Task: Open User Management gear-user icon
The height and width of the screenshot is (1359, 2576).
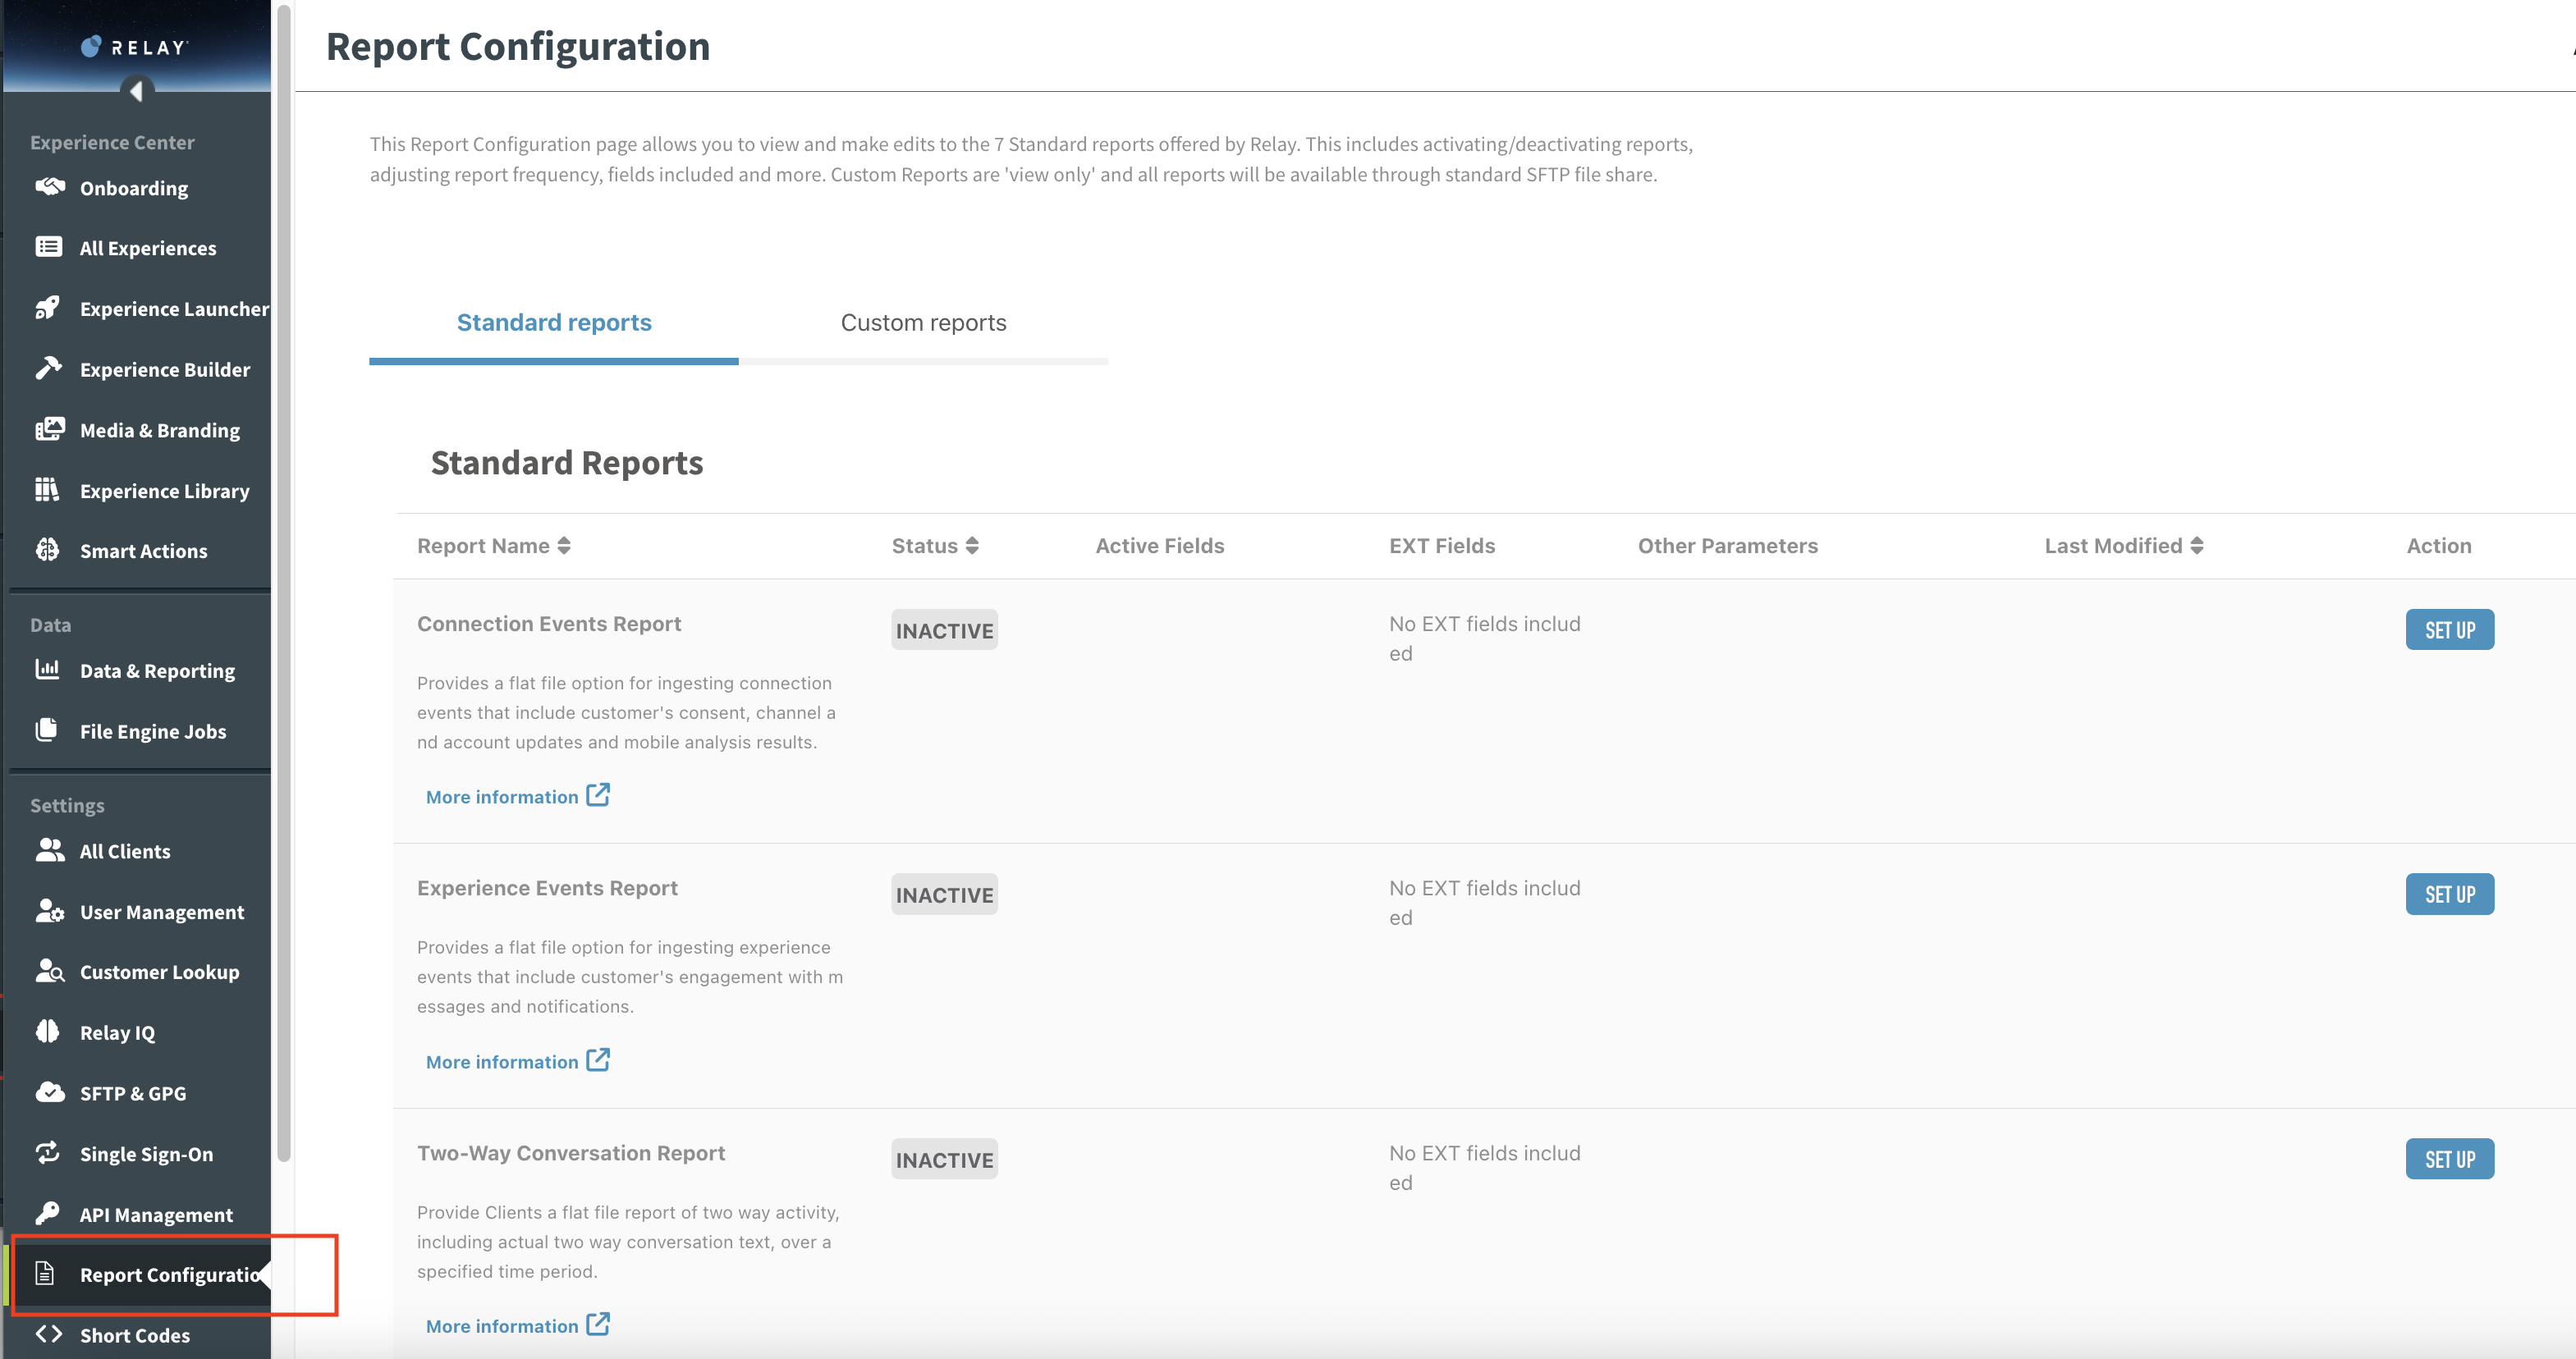Action: pos(49,911)
